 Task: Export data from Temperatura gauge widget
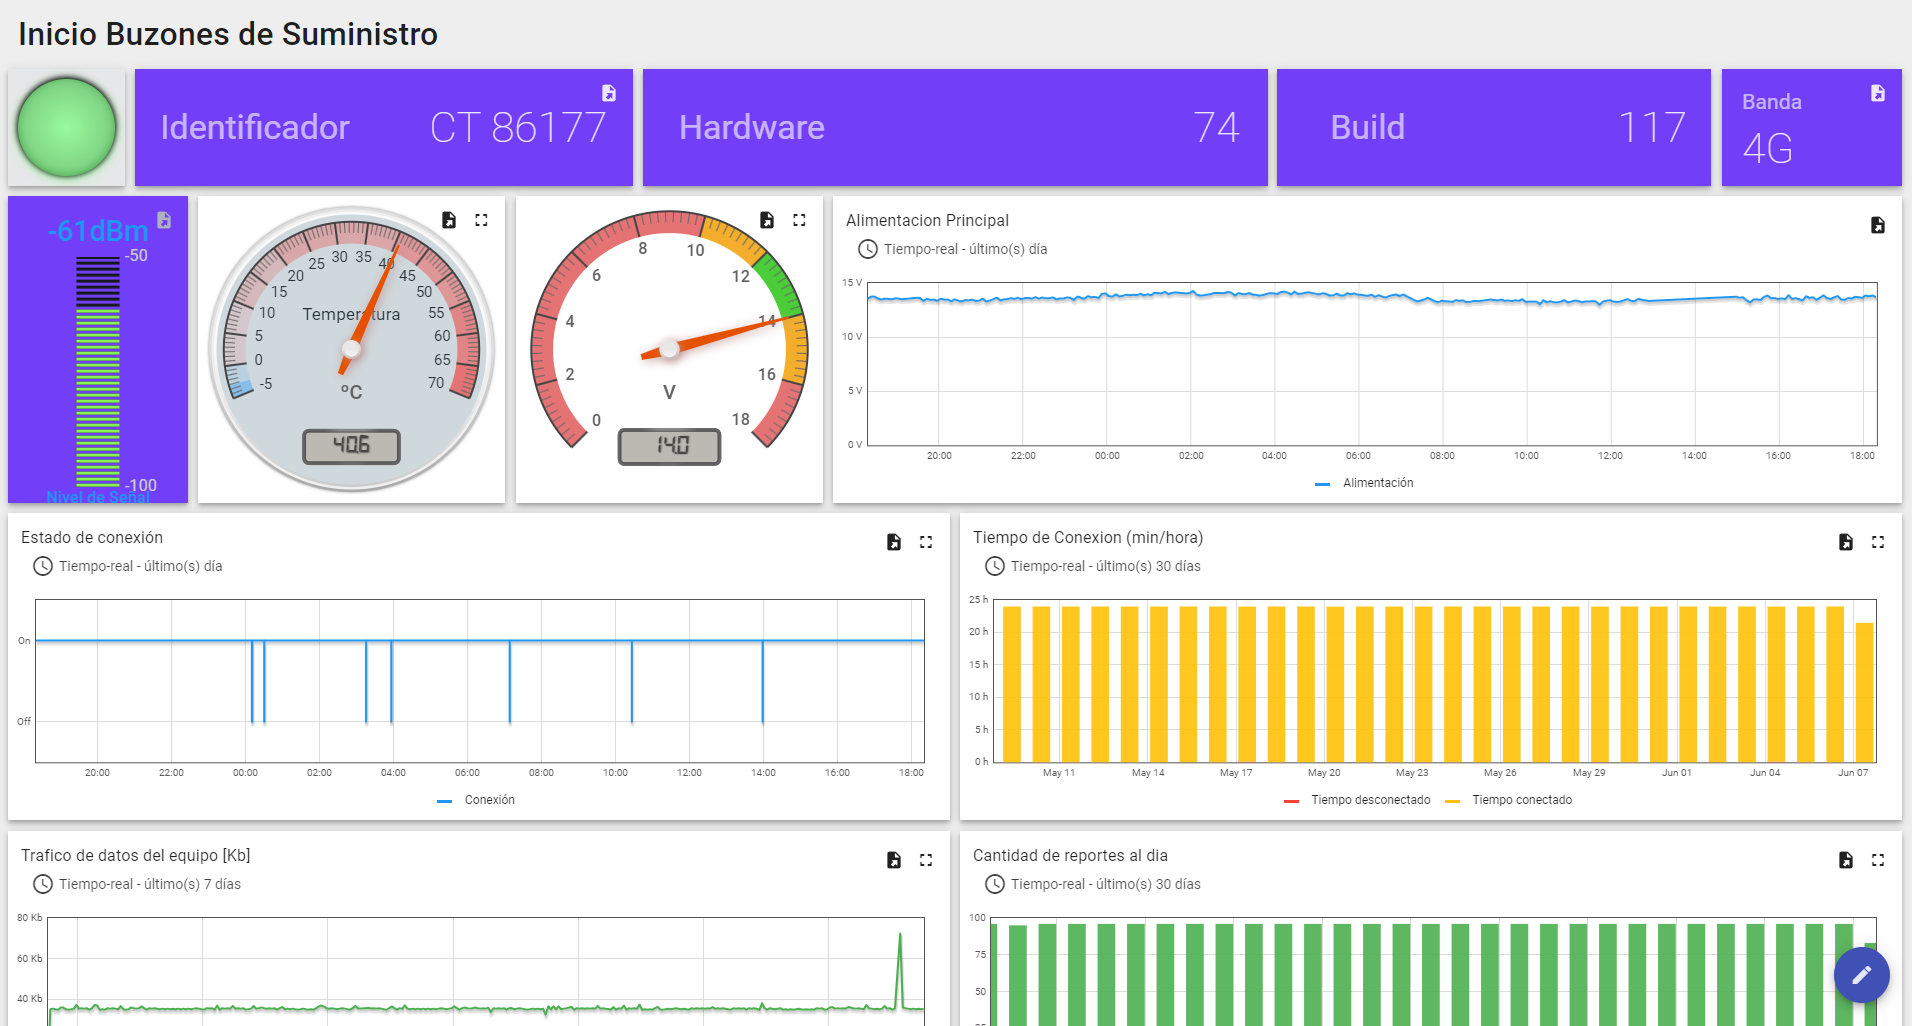click(449, 220)
